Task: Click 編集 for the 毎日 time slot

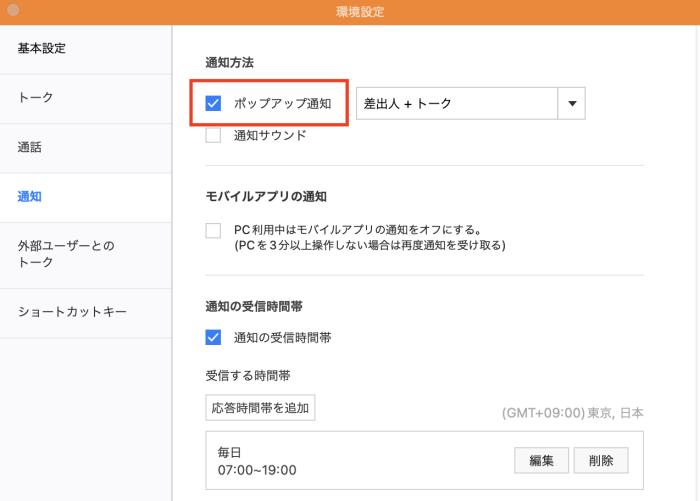Action: click(541, 460)
